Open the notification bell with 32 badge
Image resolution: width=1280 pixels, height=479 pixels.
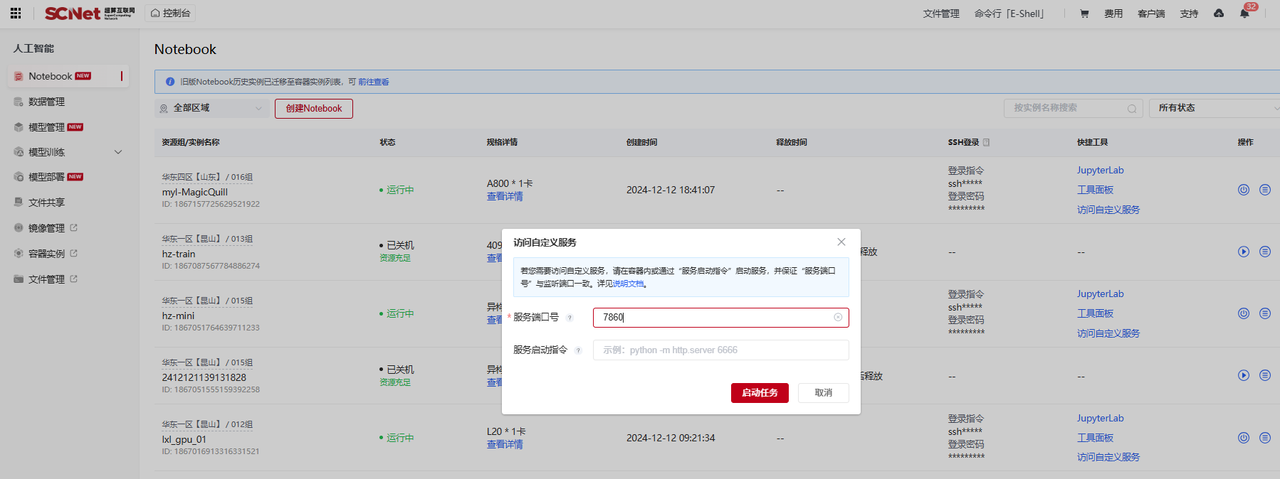click(1245, 14)
